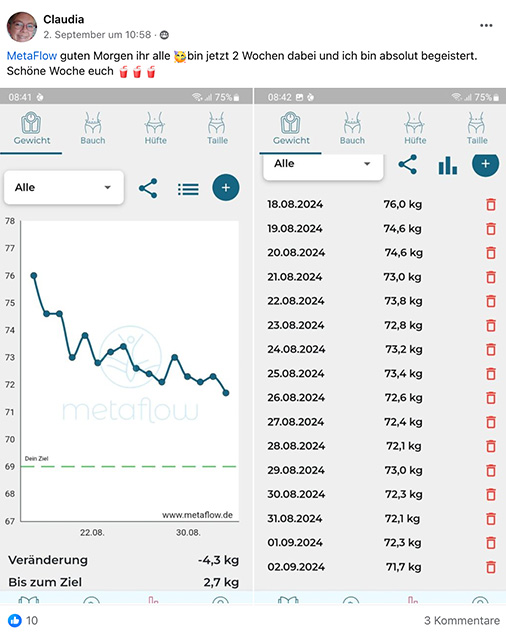Select Gewicht tab in right screenshot
Viewport: 506px width, 640px height.
(x=291, y=129)
